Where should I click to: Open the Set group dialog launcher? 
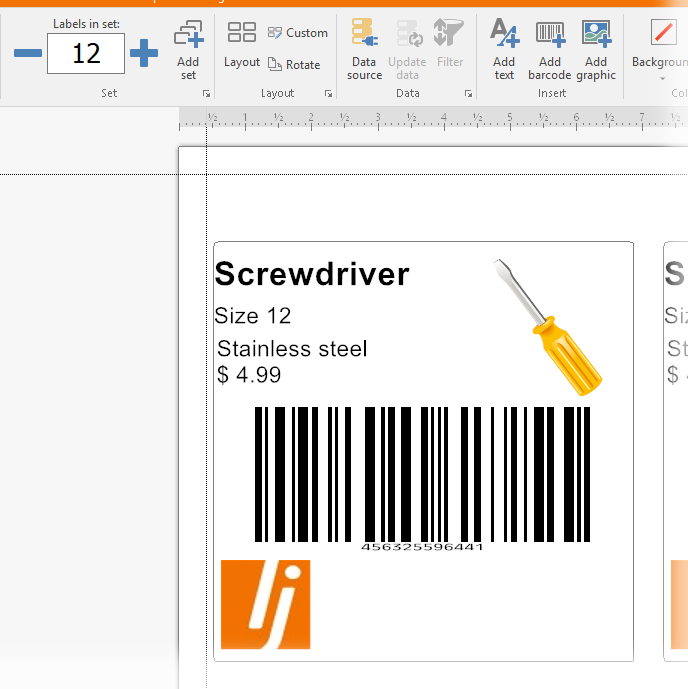(206, 94)
